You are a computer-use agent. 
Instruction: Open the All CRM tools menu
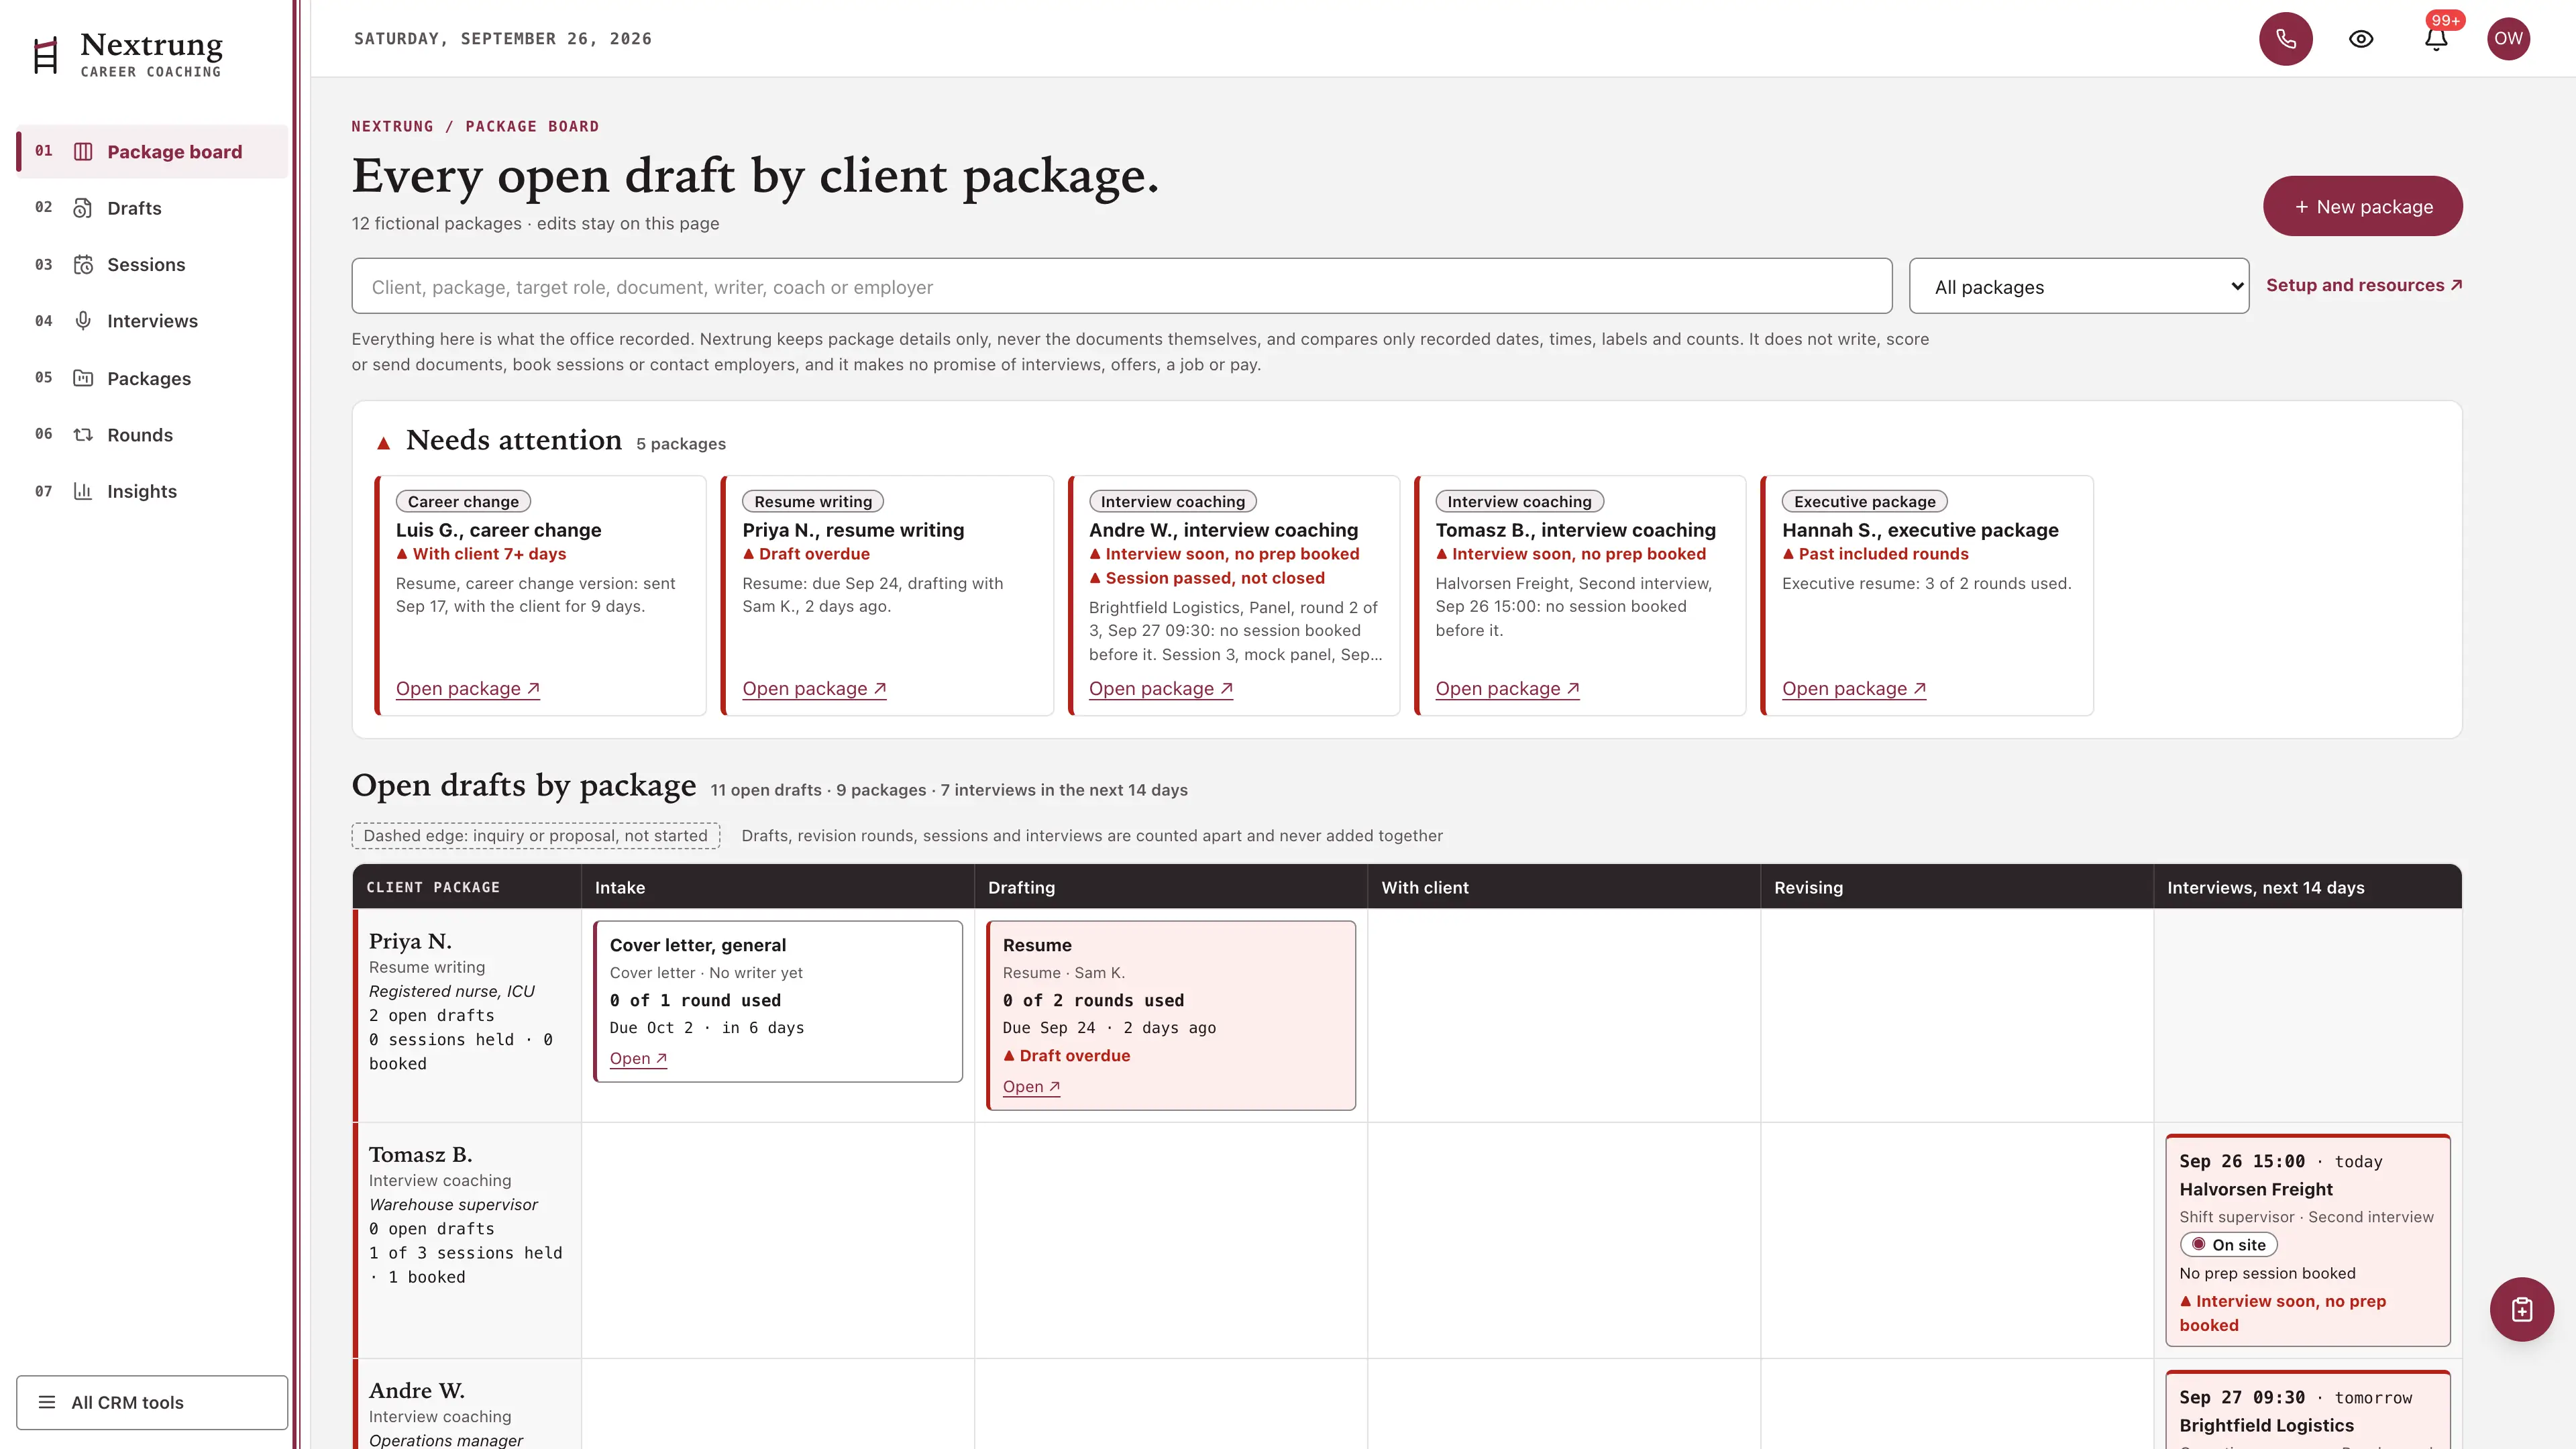coord(152,1402)
